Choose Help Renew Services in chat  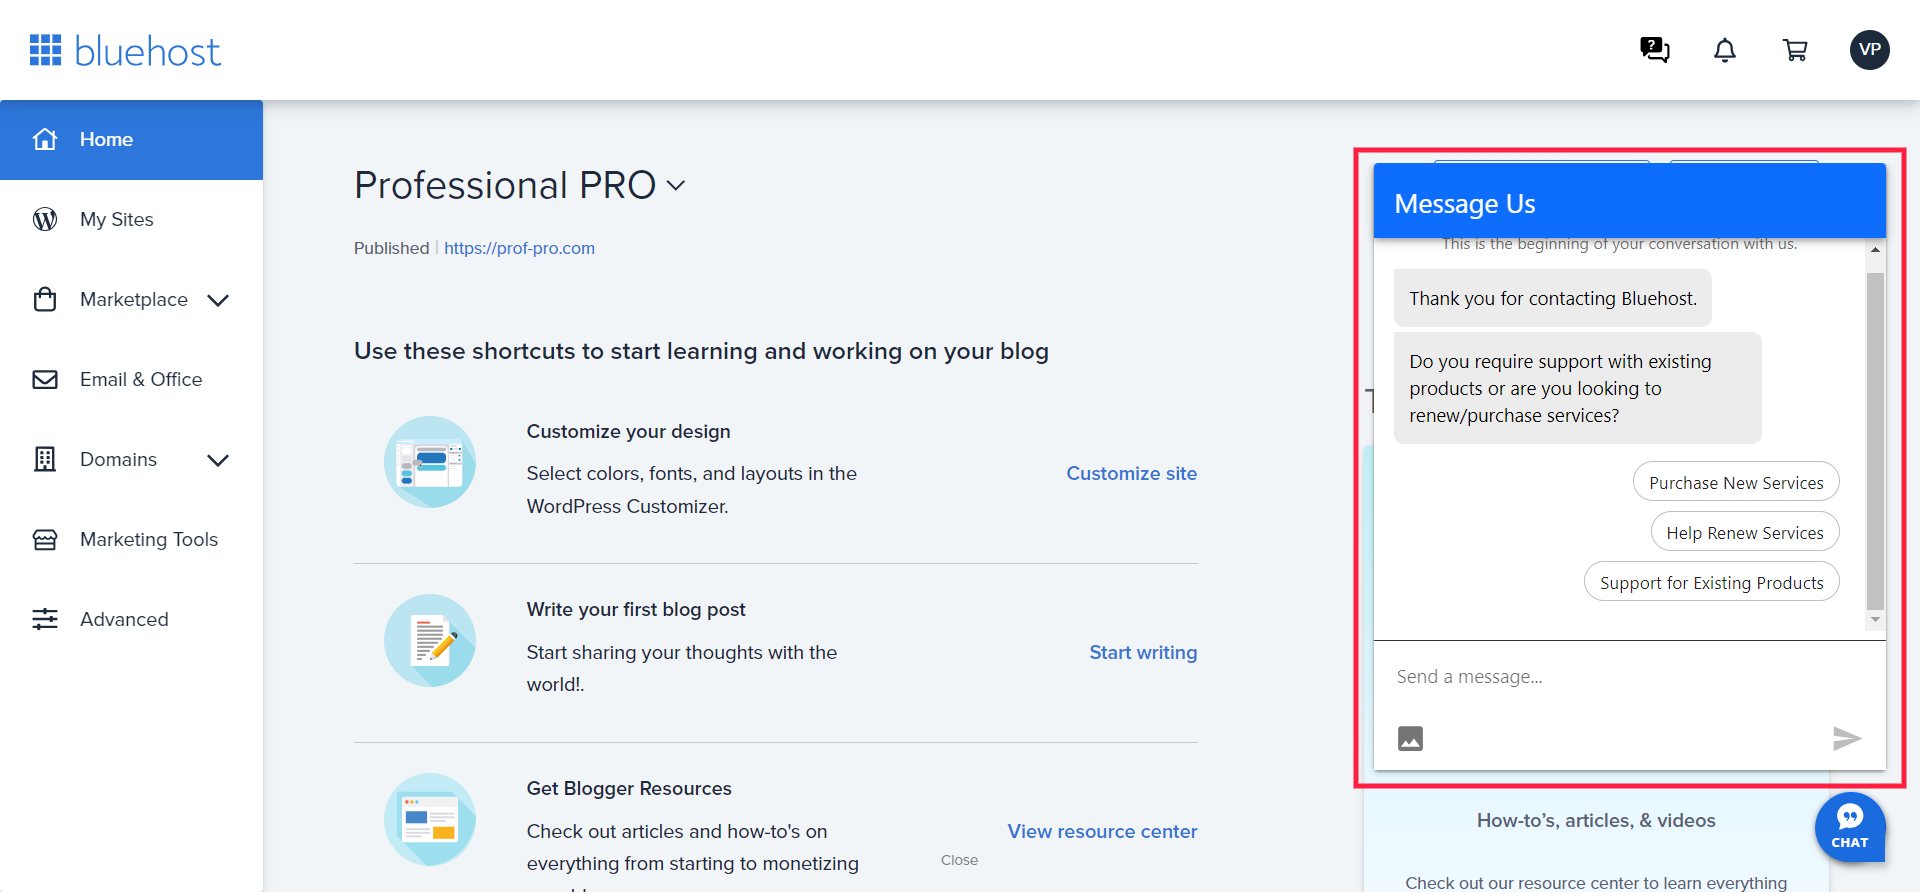tap(1745, 532)
